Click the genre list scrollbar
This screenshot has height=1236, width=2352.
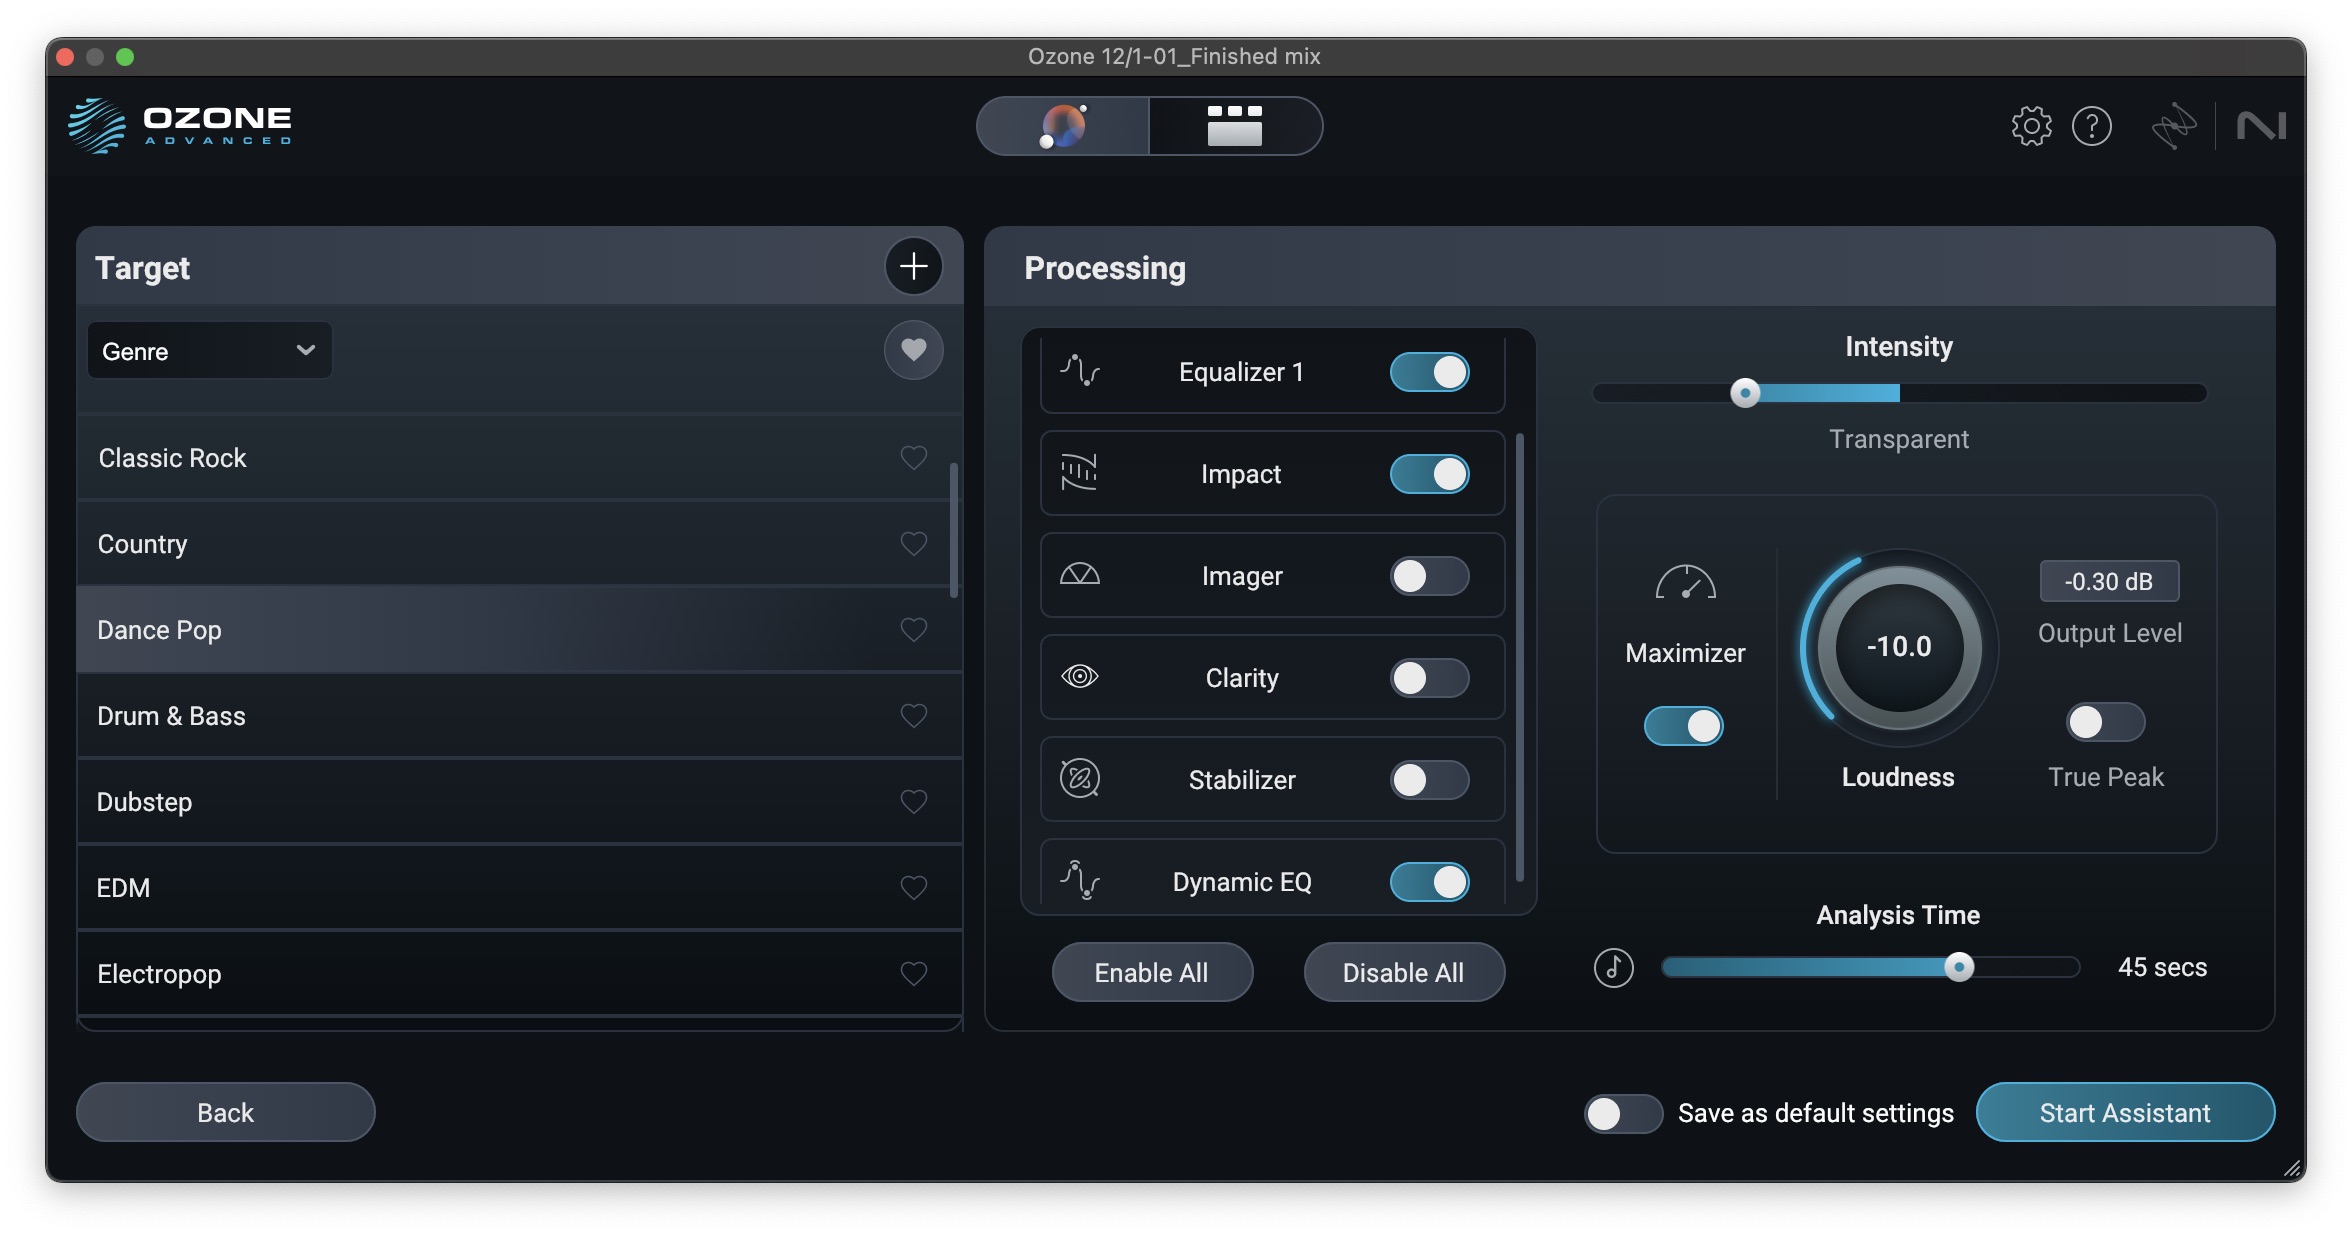point(954,530)
